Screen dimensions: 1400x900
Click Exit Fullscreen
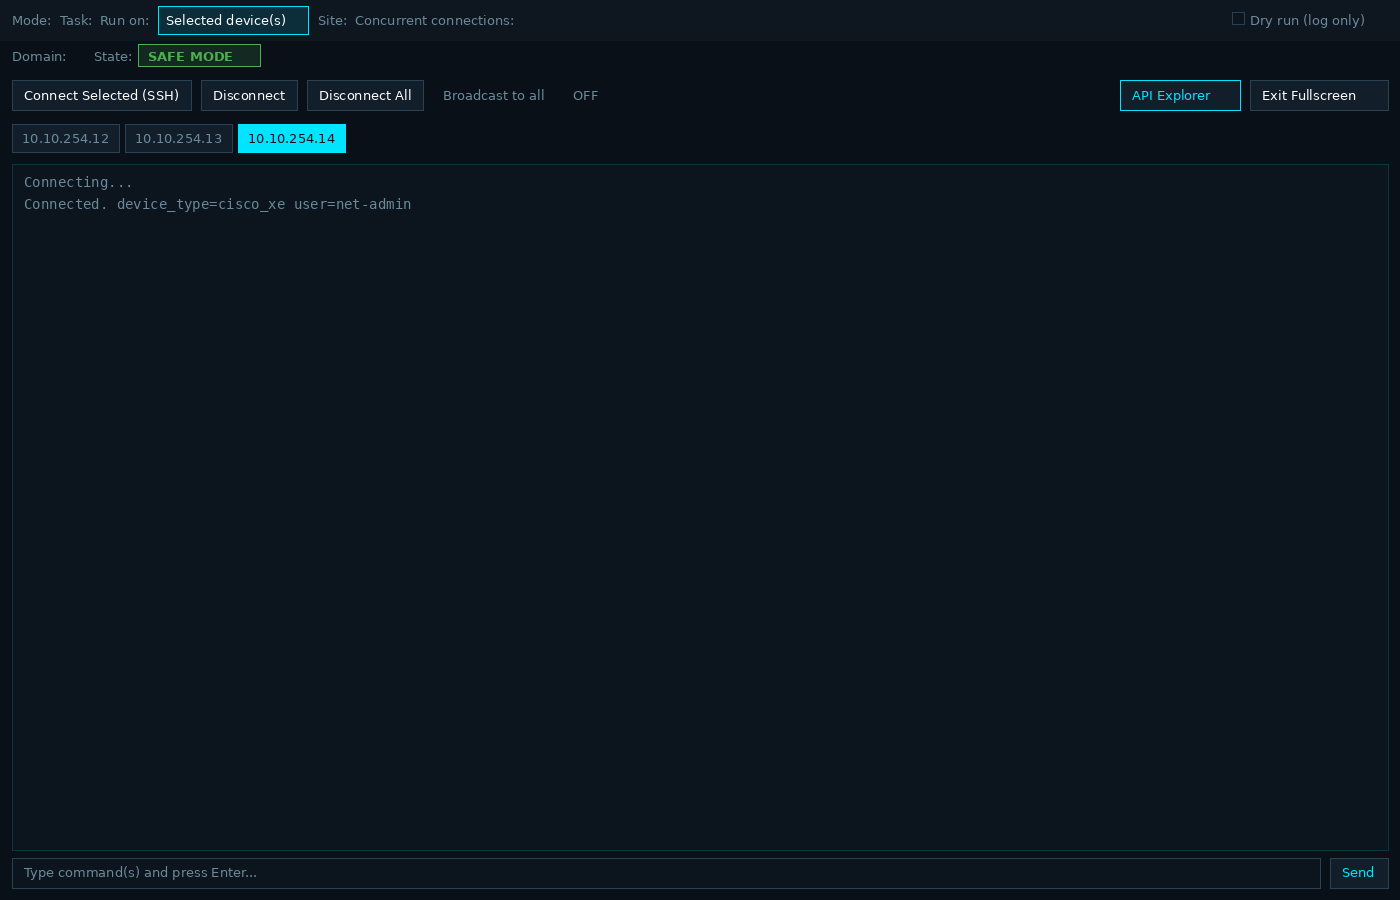pos(1319,95)
